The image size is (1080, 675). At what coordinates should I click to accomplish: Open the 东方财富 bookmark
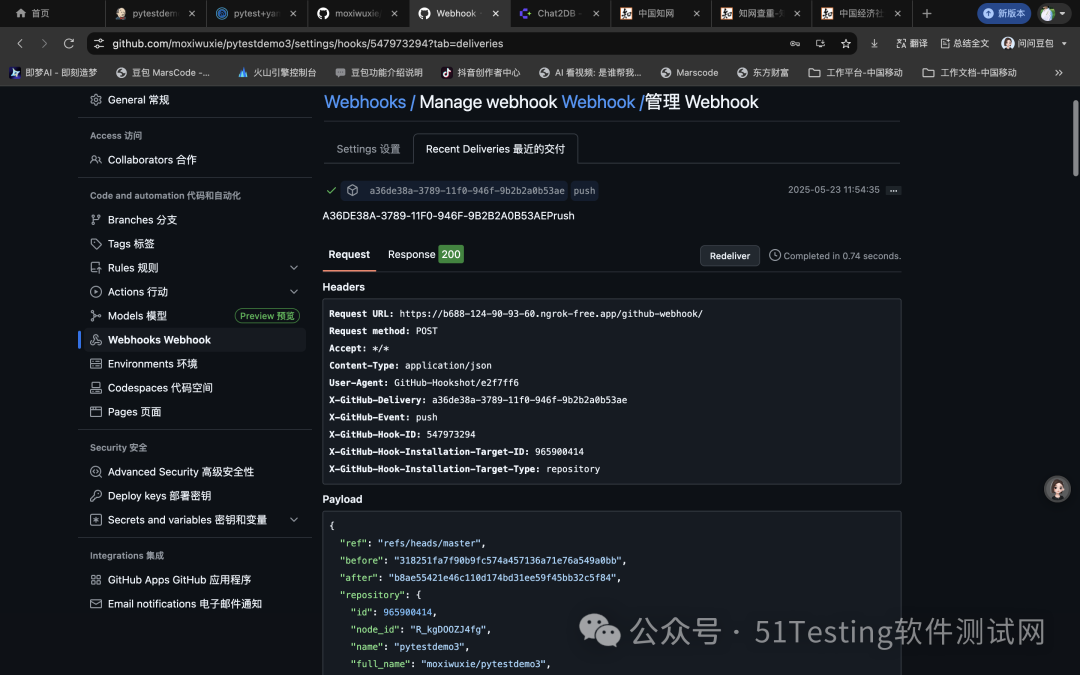[762, 72]
